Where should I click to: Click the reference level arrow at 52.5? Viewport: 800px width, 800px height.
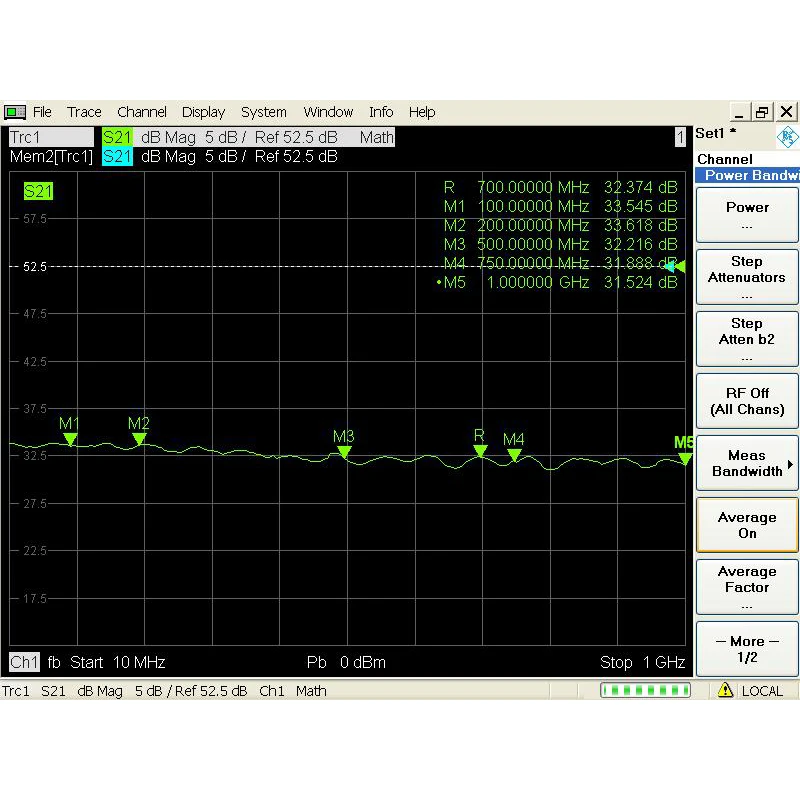click(675, 266)
